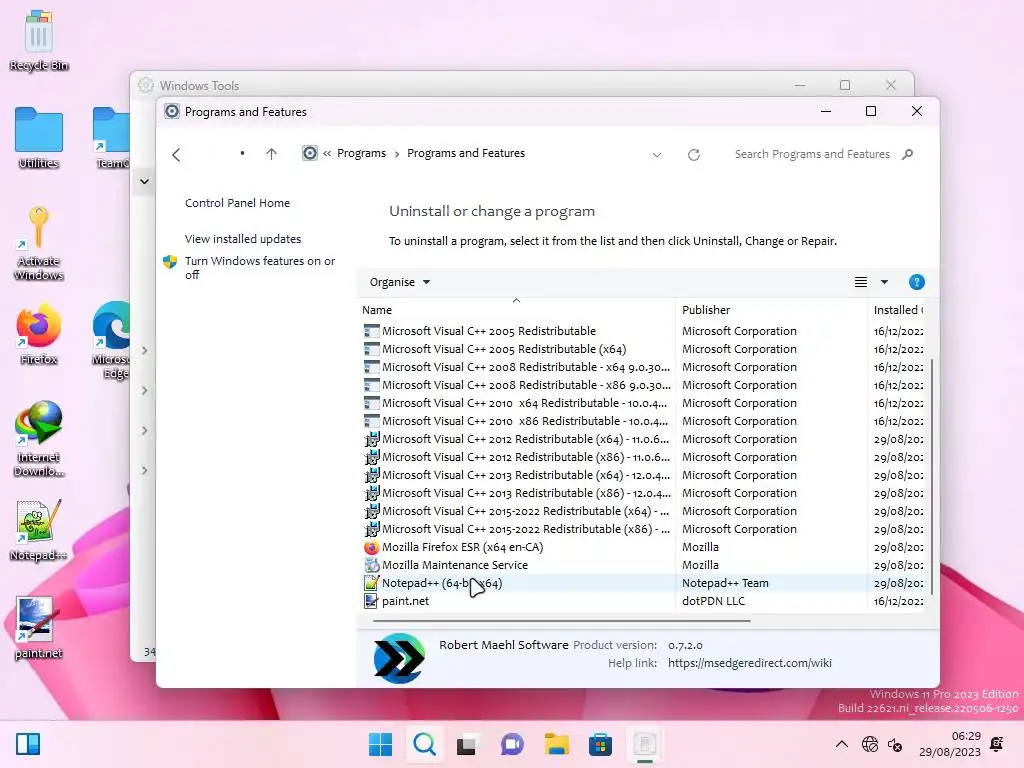Navigate to Programs breadcrumb
This screenshot has height=768, width=1024.
click(x=361, y=153)
